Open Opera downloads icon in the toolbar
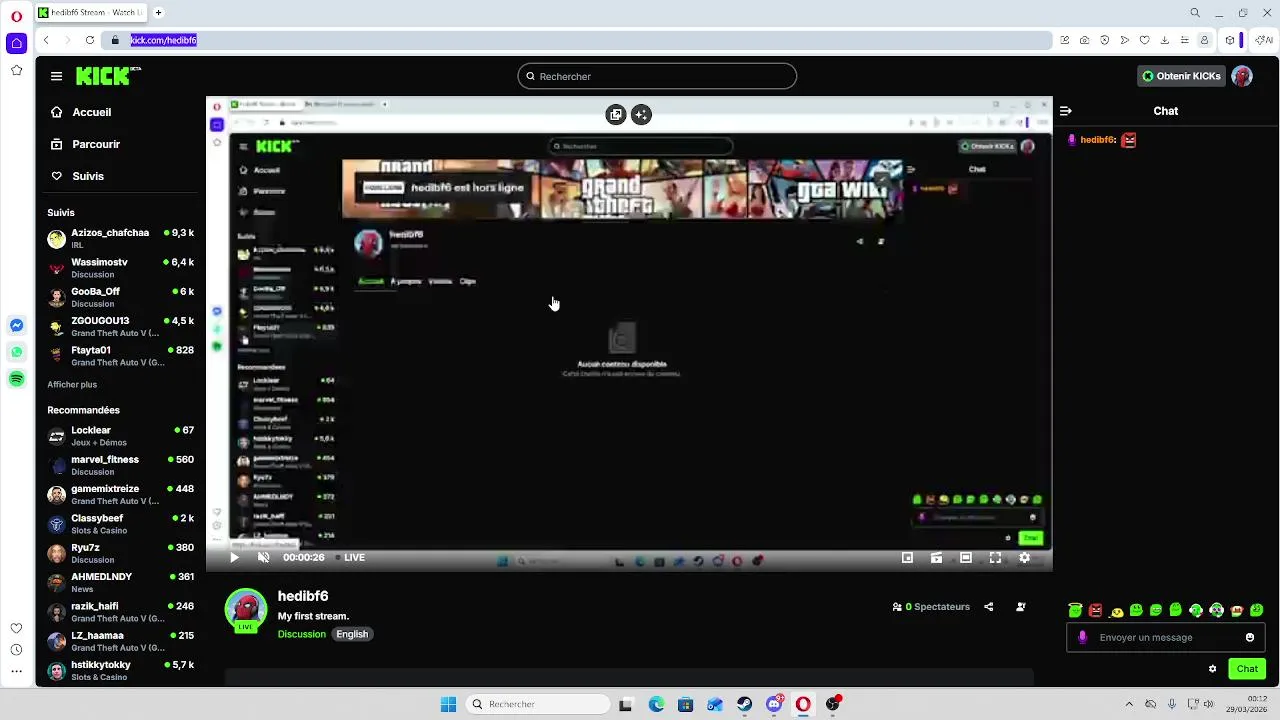The image size is (1280, 720). [x=1165, y=40]
